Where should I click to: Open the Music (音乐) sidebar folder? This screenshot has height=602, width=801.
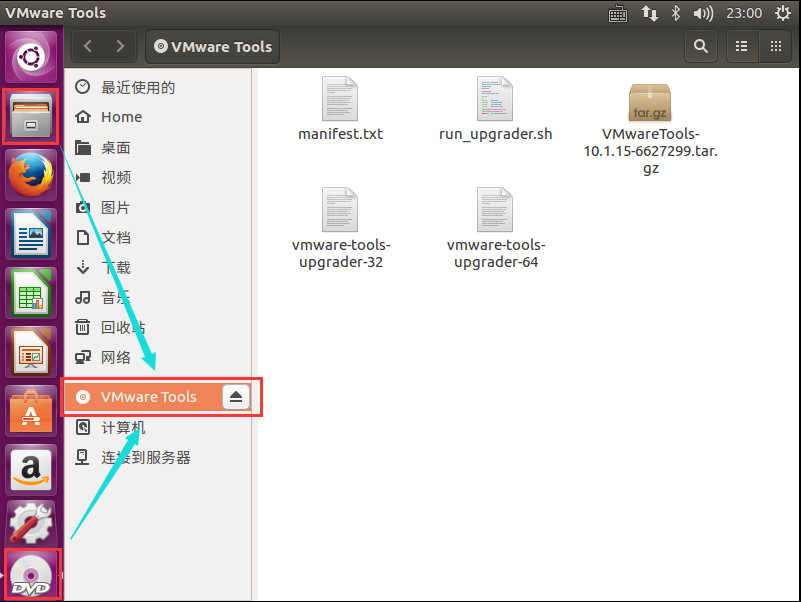tap(157, 297)
